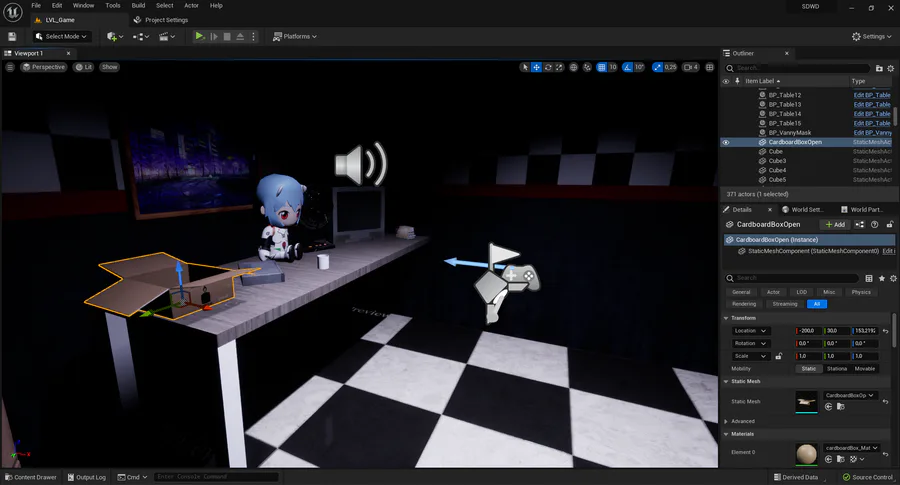Open the File menu

pos(36,5)
